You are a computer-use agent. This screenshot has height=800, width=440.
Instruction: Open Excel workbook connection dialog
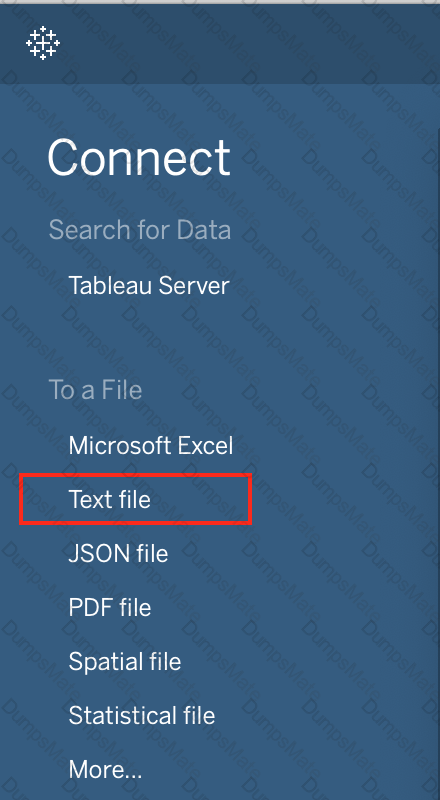(151, 445)
